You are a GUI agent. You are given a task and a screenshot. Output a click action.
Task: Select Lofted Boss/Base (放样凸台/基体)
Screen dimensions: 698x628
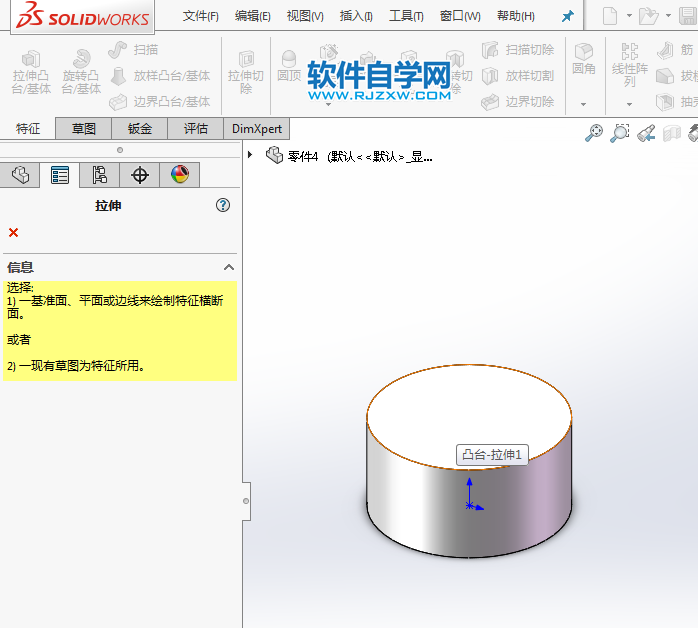click(160, 76)
